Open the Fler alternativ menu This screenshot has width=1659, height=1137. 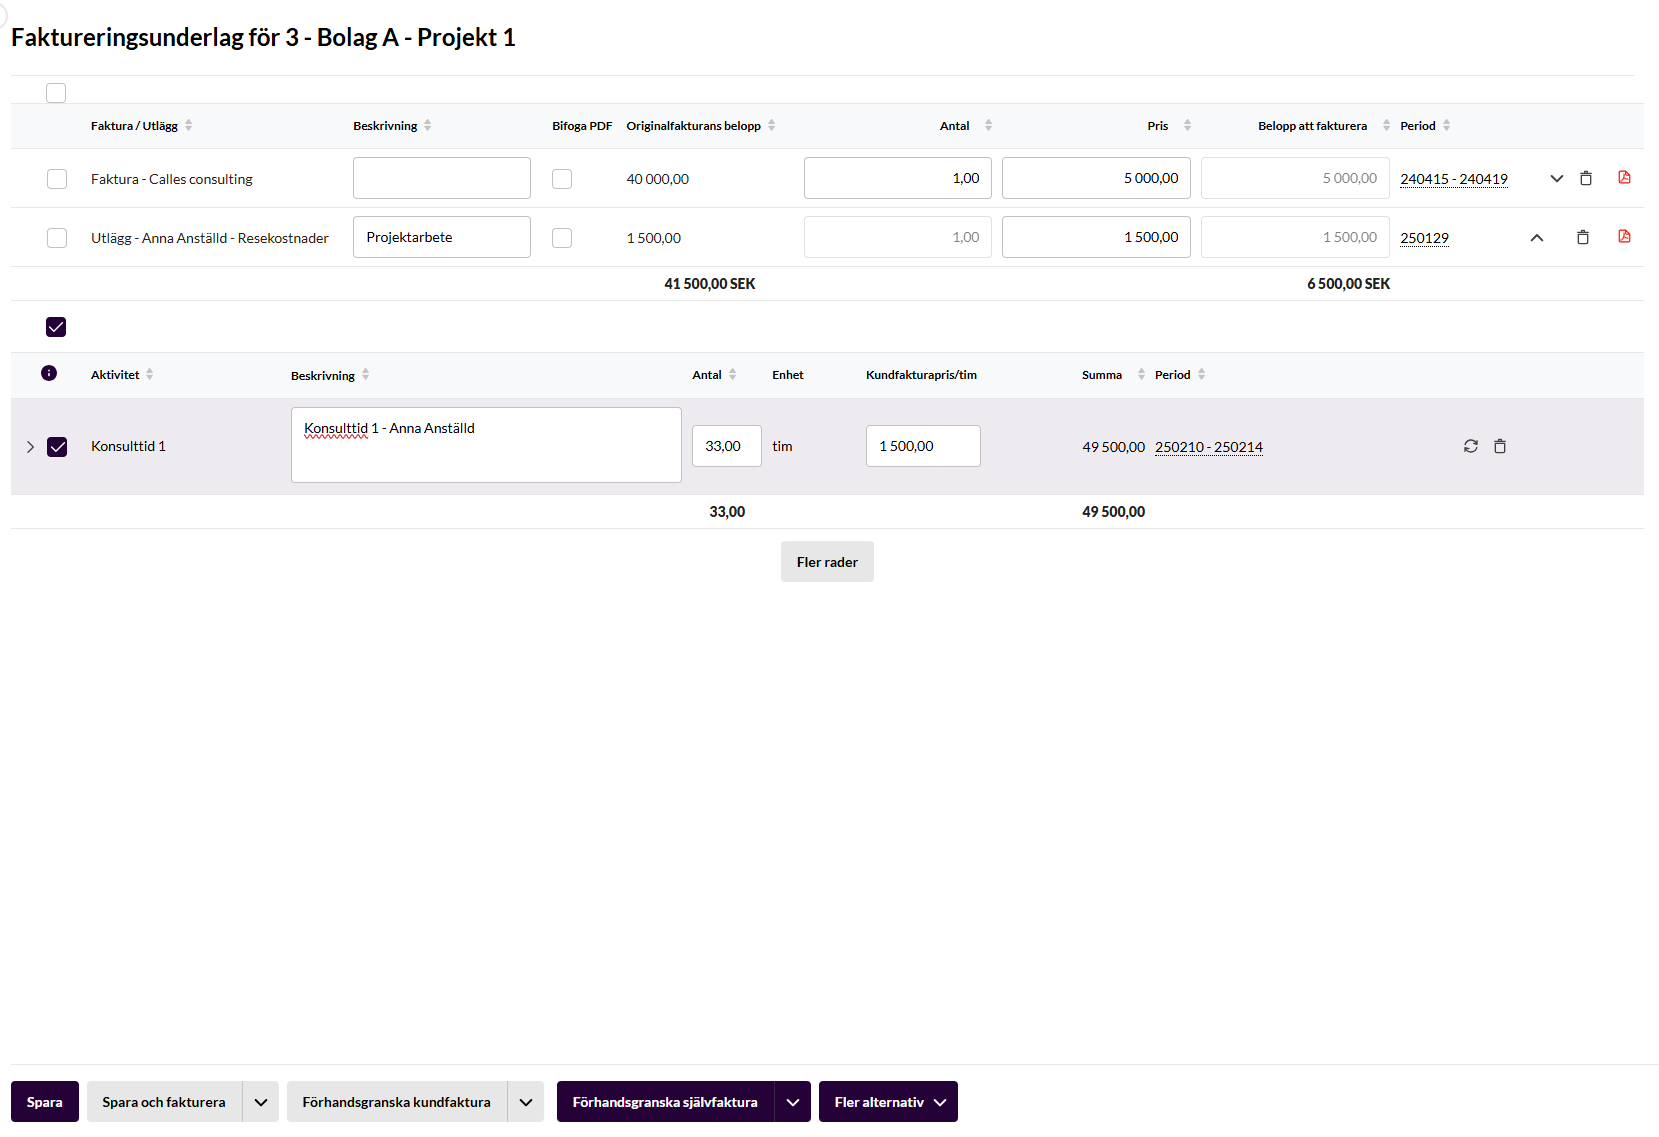click(888, 1102)
